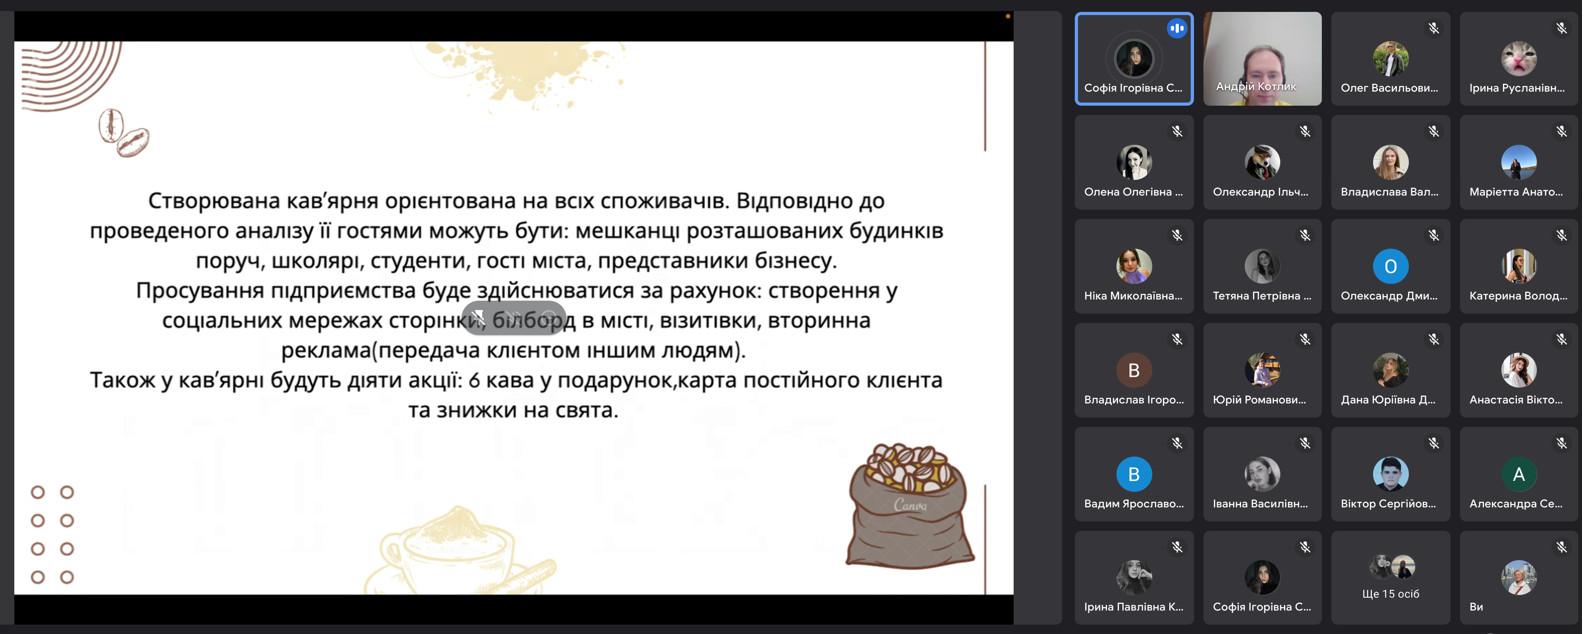The image size is (1584, 634).
Task: Select Катерина Волод's participant tile
Action: coord(1518,266)
